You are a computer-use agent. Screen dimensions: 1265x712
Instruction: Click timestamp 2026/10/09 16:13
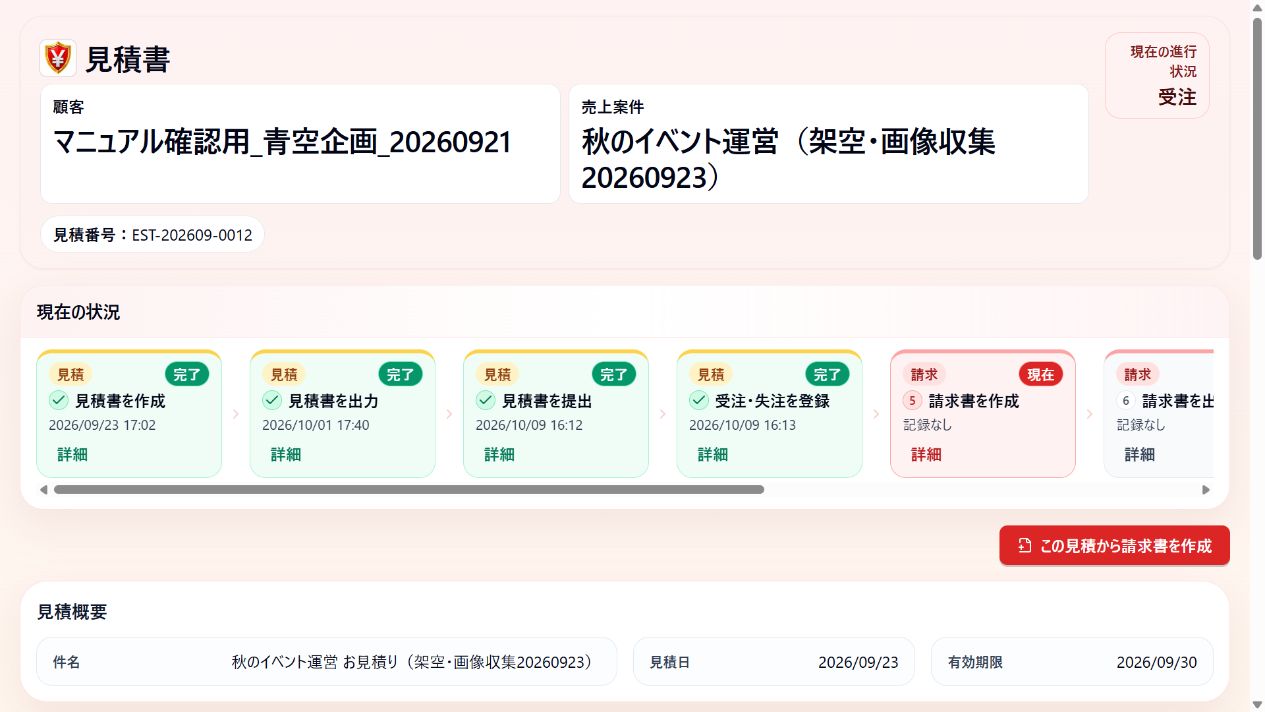[742, 425]
